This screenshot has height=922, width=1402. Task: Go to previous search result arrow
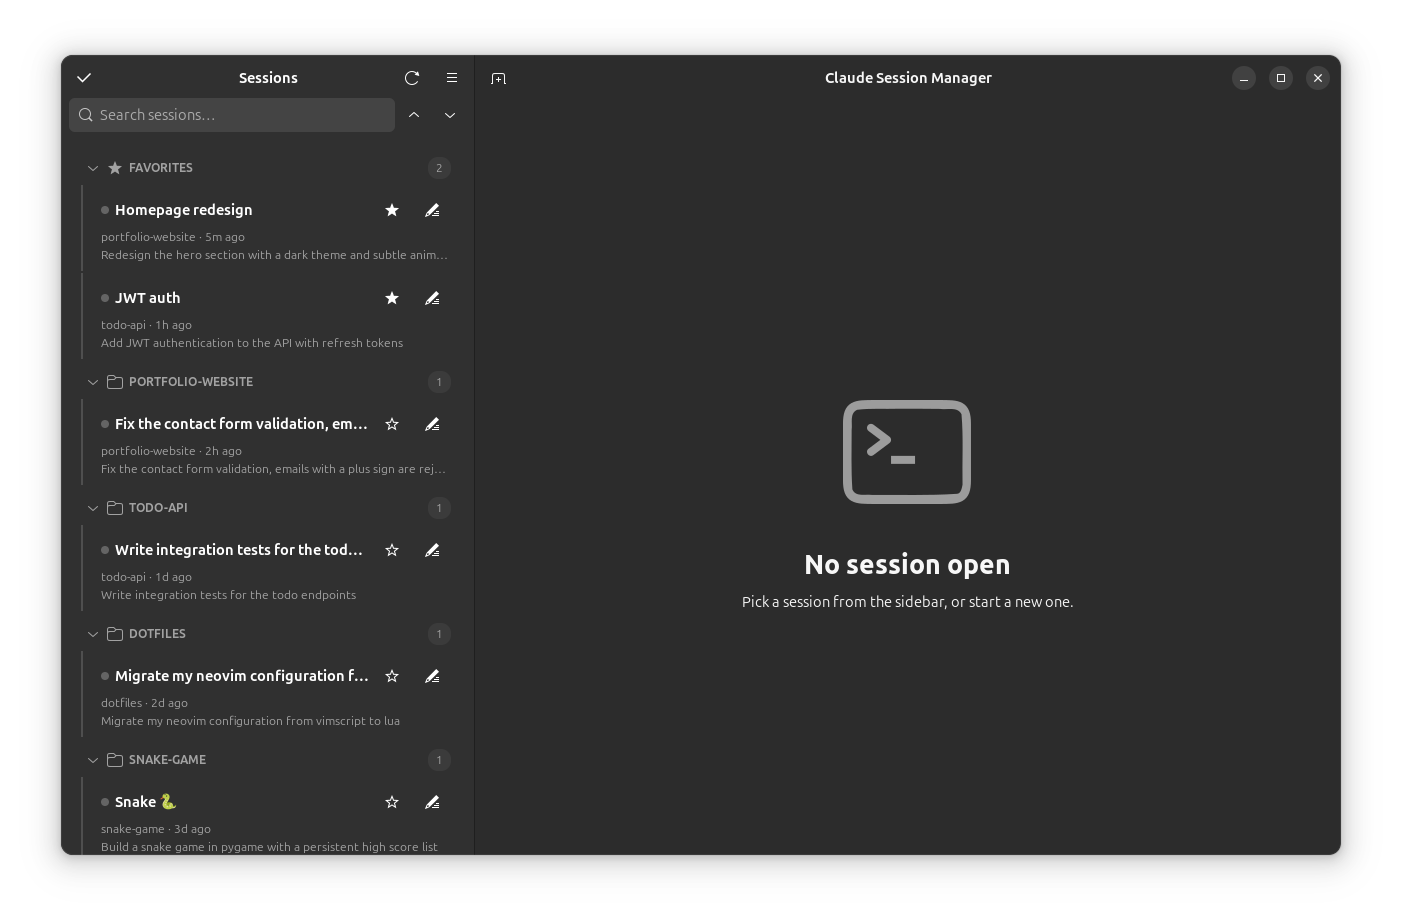coord(414,115)
